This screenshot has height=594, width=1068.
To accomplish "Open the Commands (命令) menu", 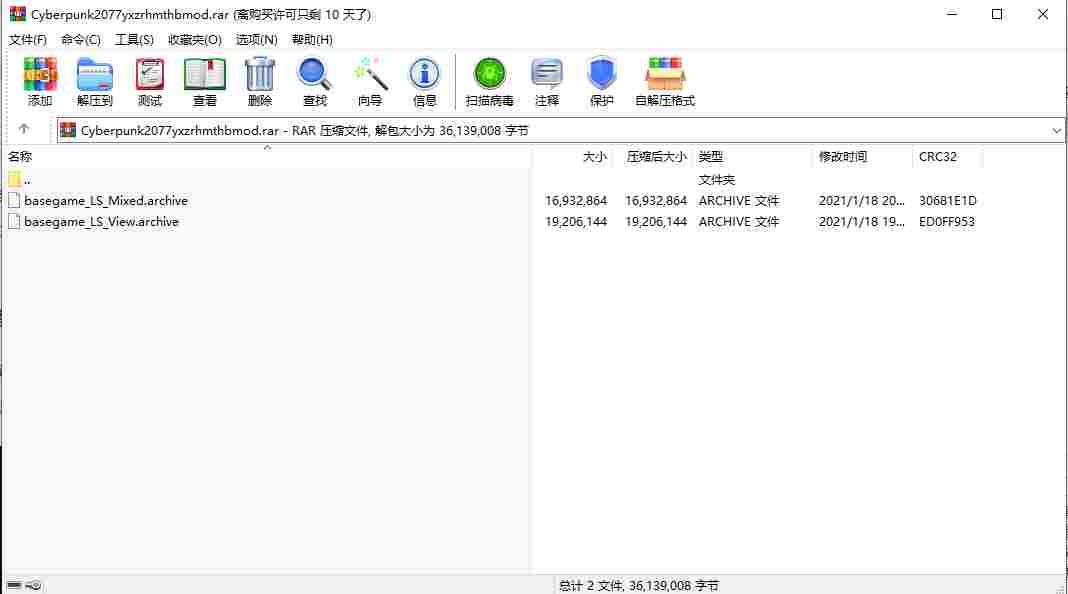I will click(x=80, y=40).
